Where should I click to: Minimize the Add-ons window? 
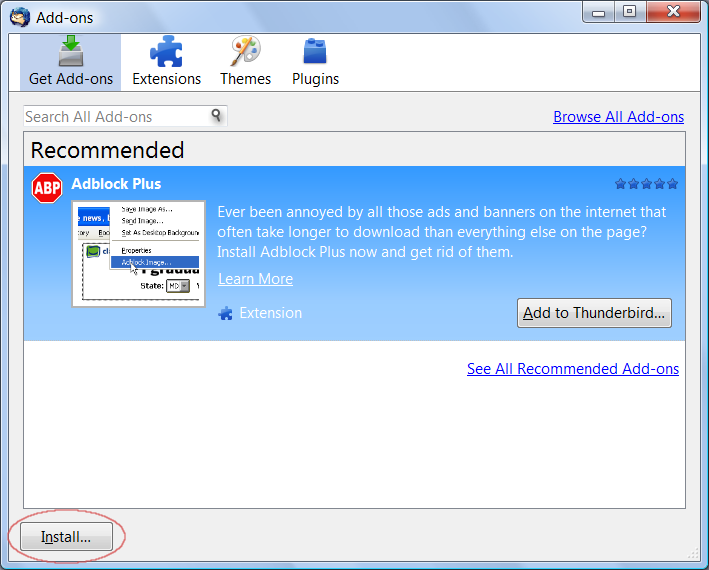click(x=598, y=12)
